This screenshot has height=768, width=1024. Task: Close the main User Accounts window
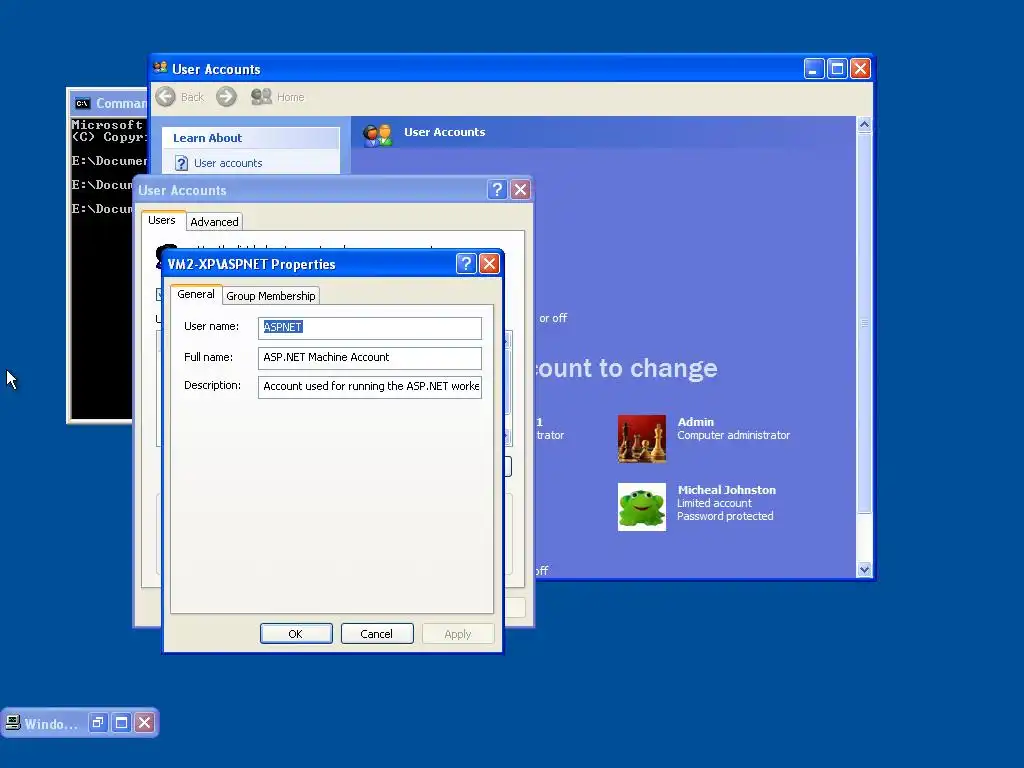[x=861, y=69]
